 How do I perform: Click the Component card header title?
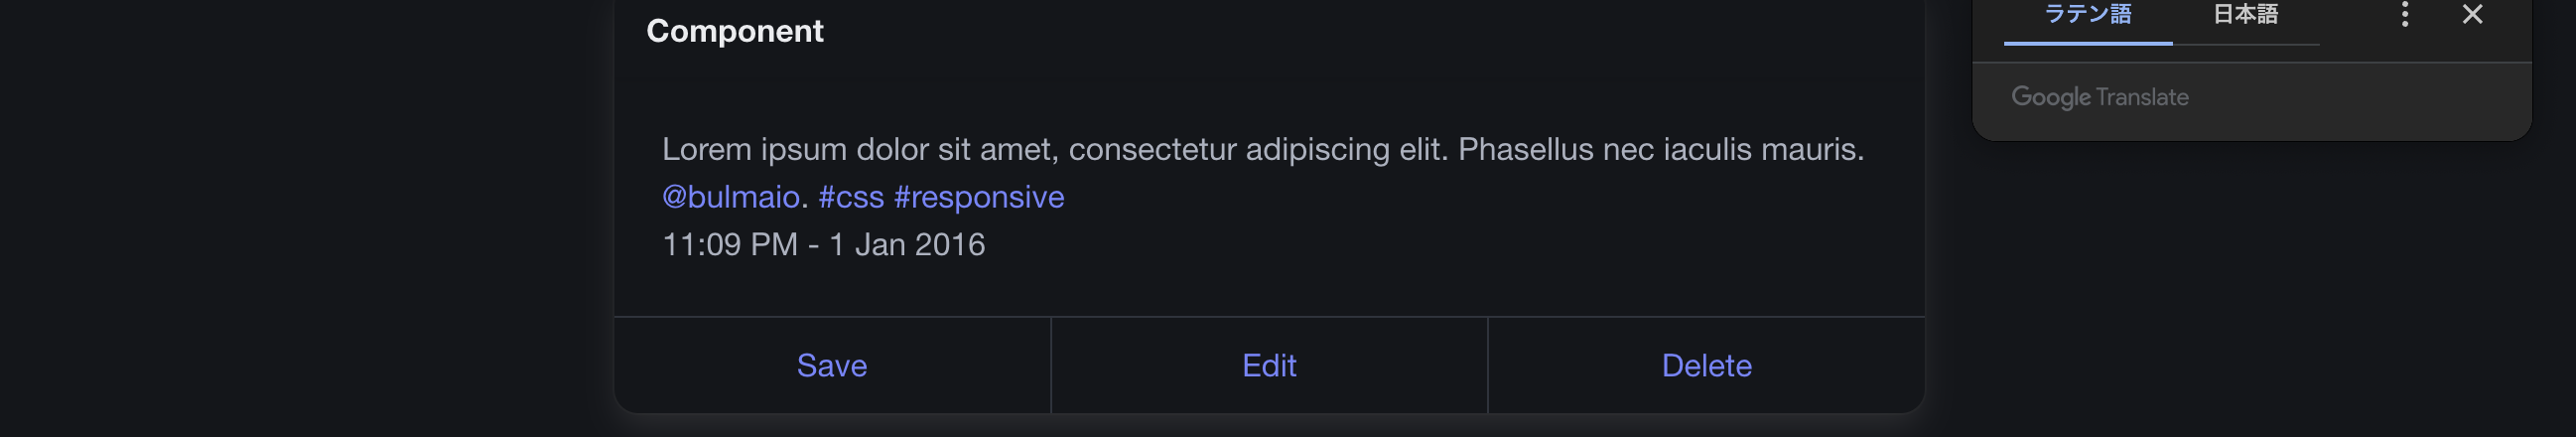(x=735, y=31)
